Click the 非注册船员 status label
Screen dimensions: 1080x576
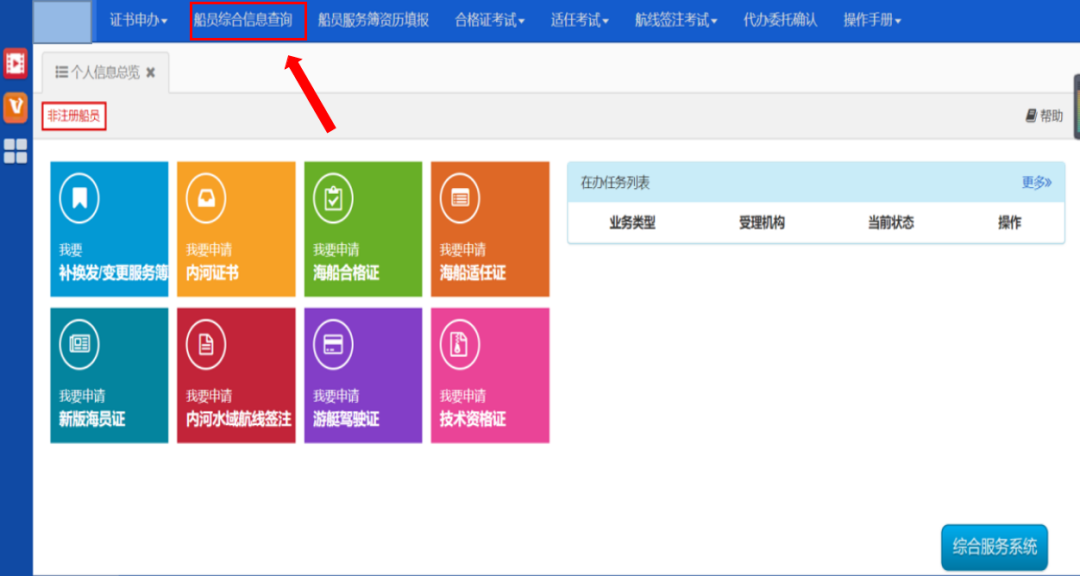(74, 116)
